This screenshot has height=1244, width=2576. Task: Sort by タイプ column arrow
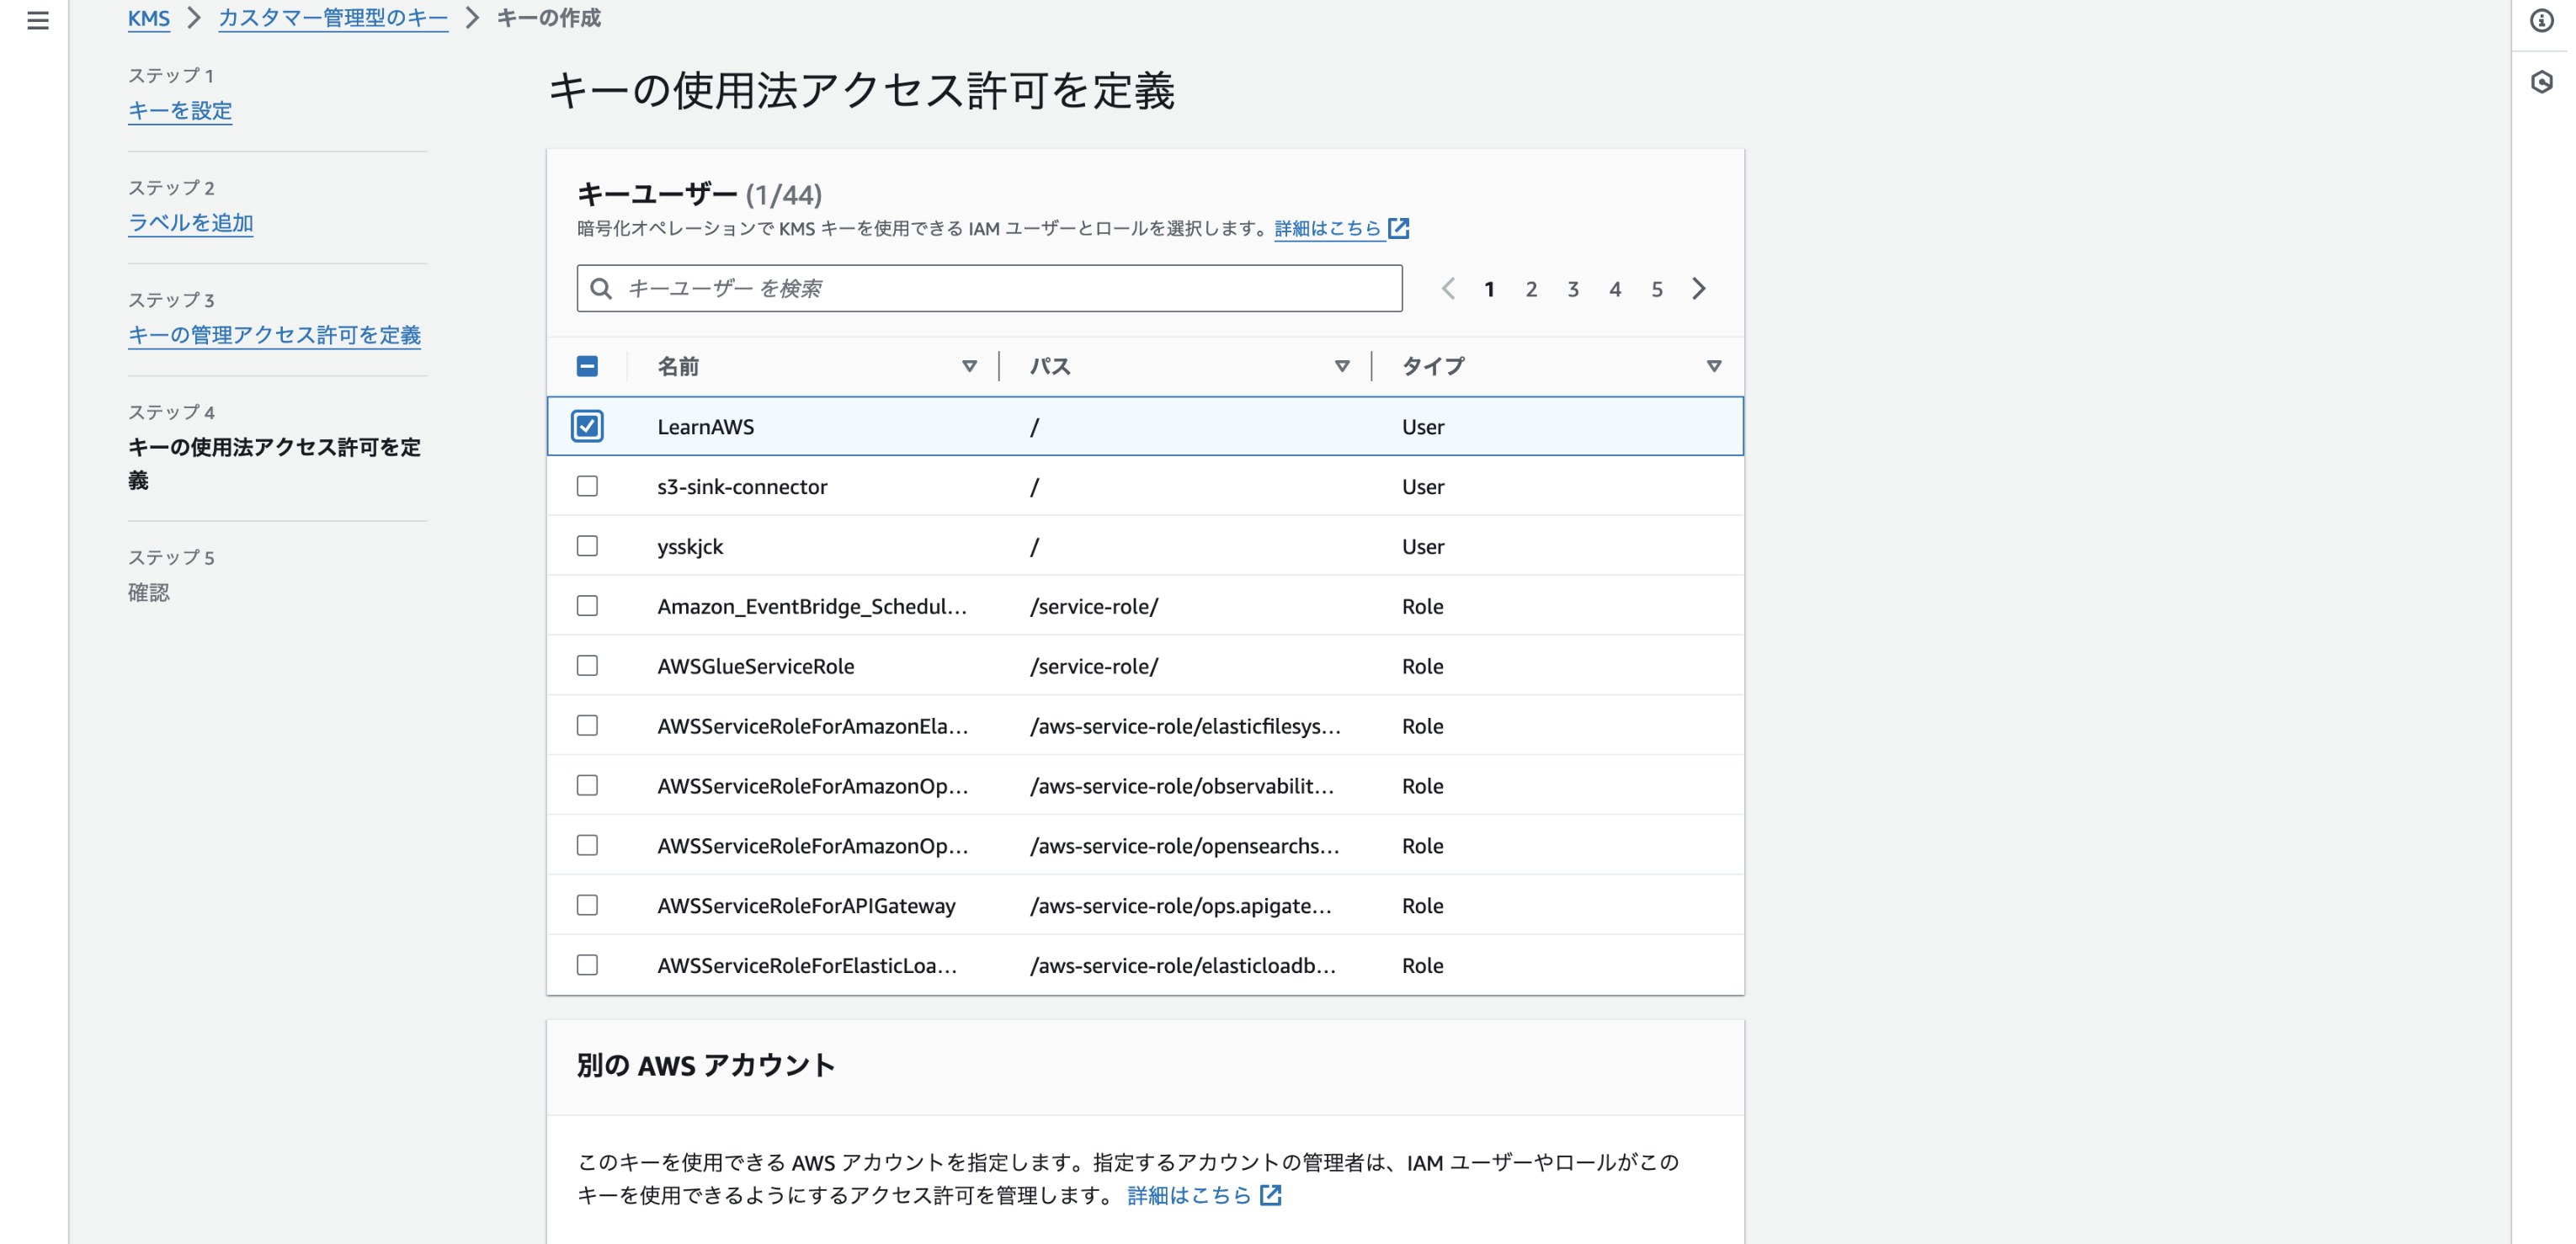tap(1713, 366)
